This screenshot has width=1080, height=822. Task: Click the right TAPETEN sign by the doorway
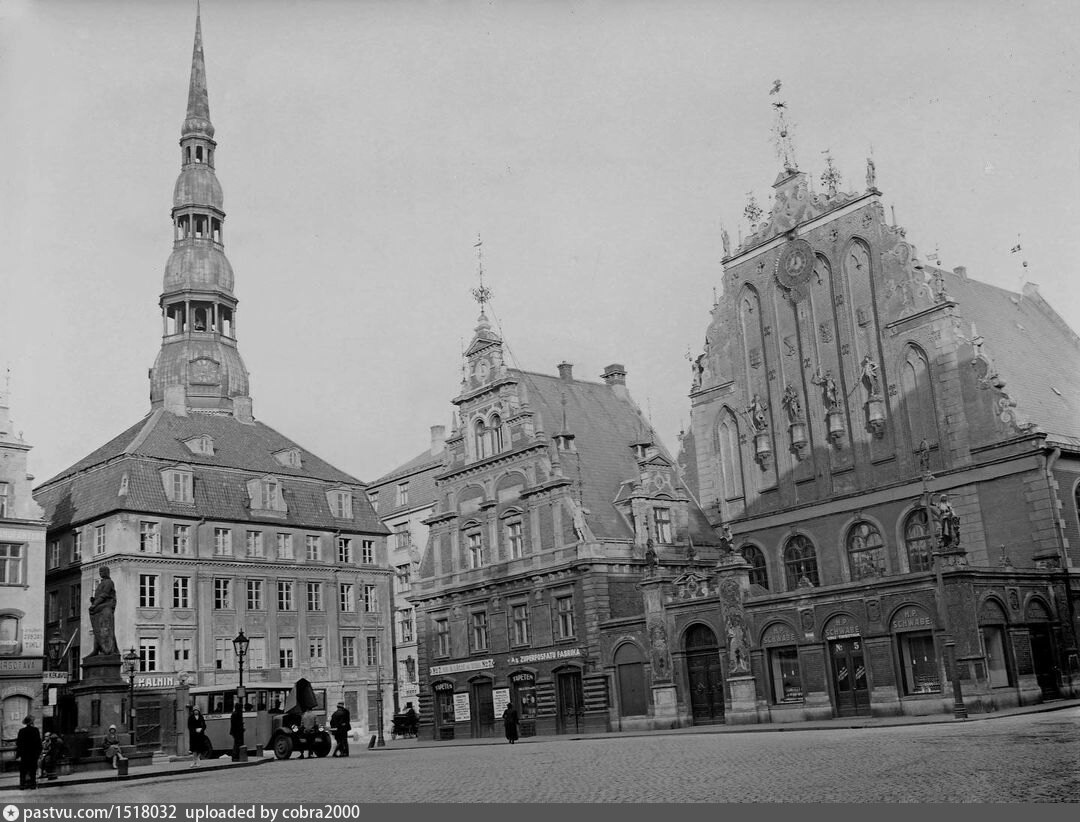[x=523, y=677]
